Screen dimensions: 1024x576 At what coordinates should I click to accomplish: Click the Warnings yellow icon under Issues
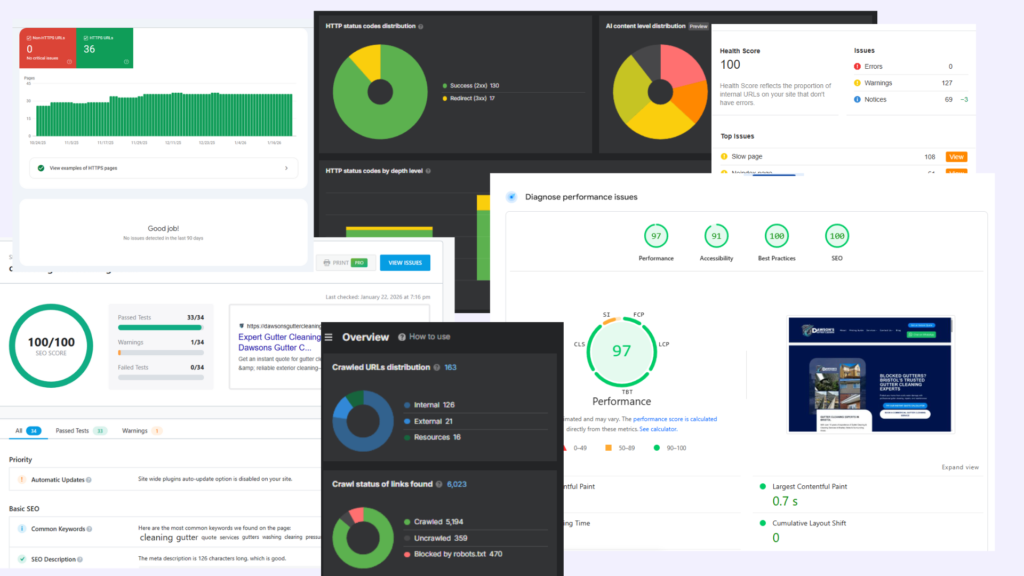click(x=858, y=83)
